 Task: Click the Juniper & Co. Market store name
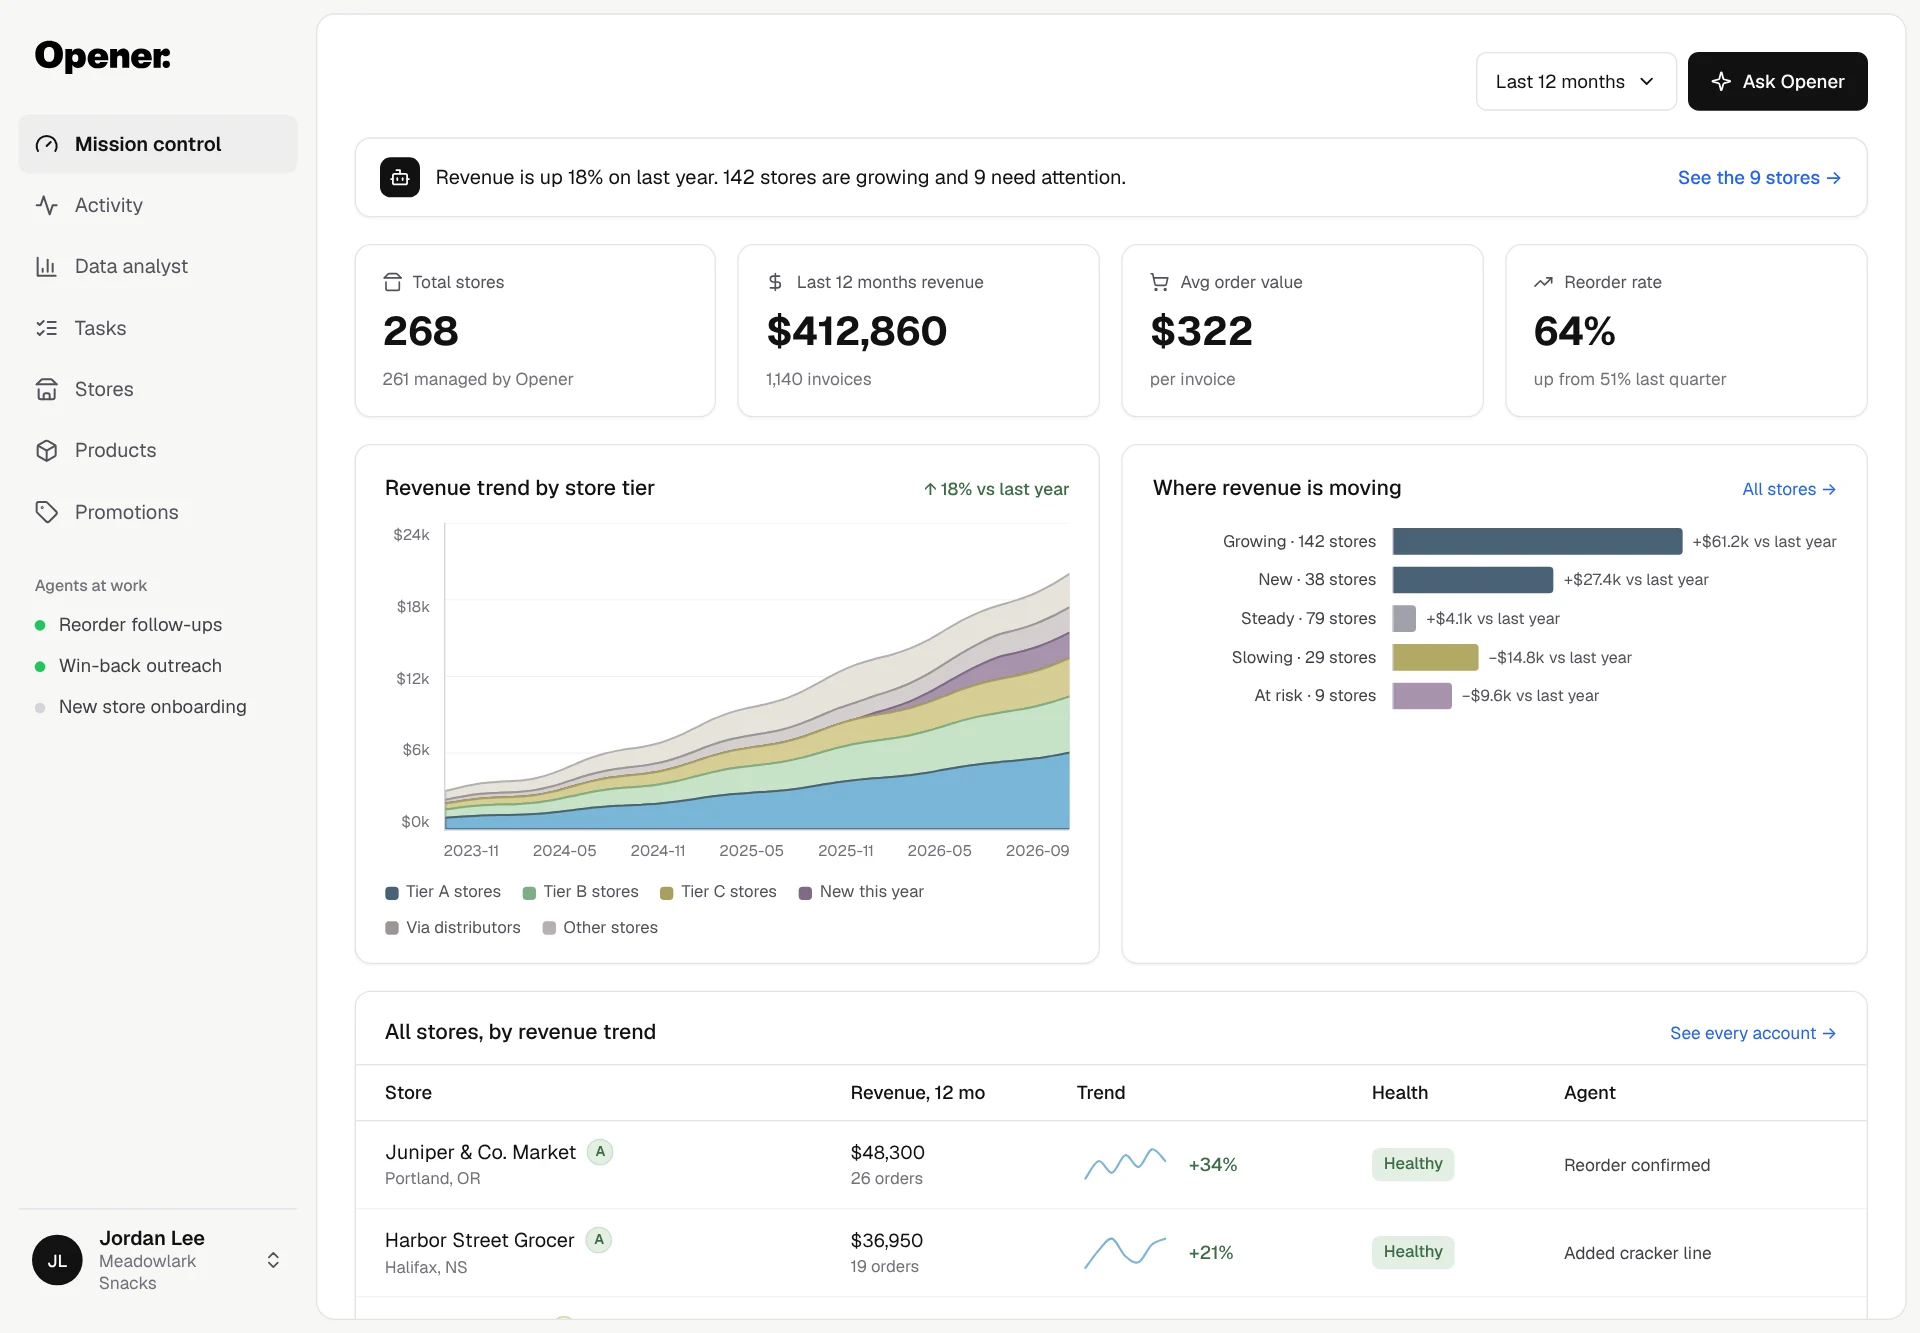point(480,1152)
